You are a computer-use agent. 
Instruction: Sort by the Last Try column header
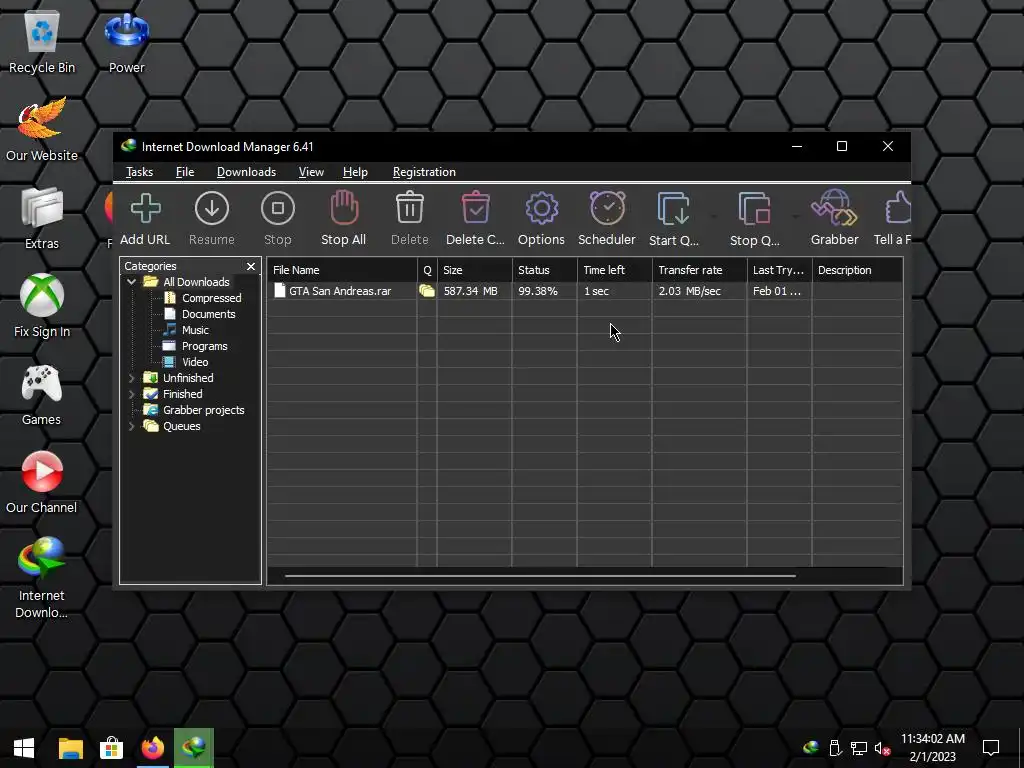(780, 270)
